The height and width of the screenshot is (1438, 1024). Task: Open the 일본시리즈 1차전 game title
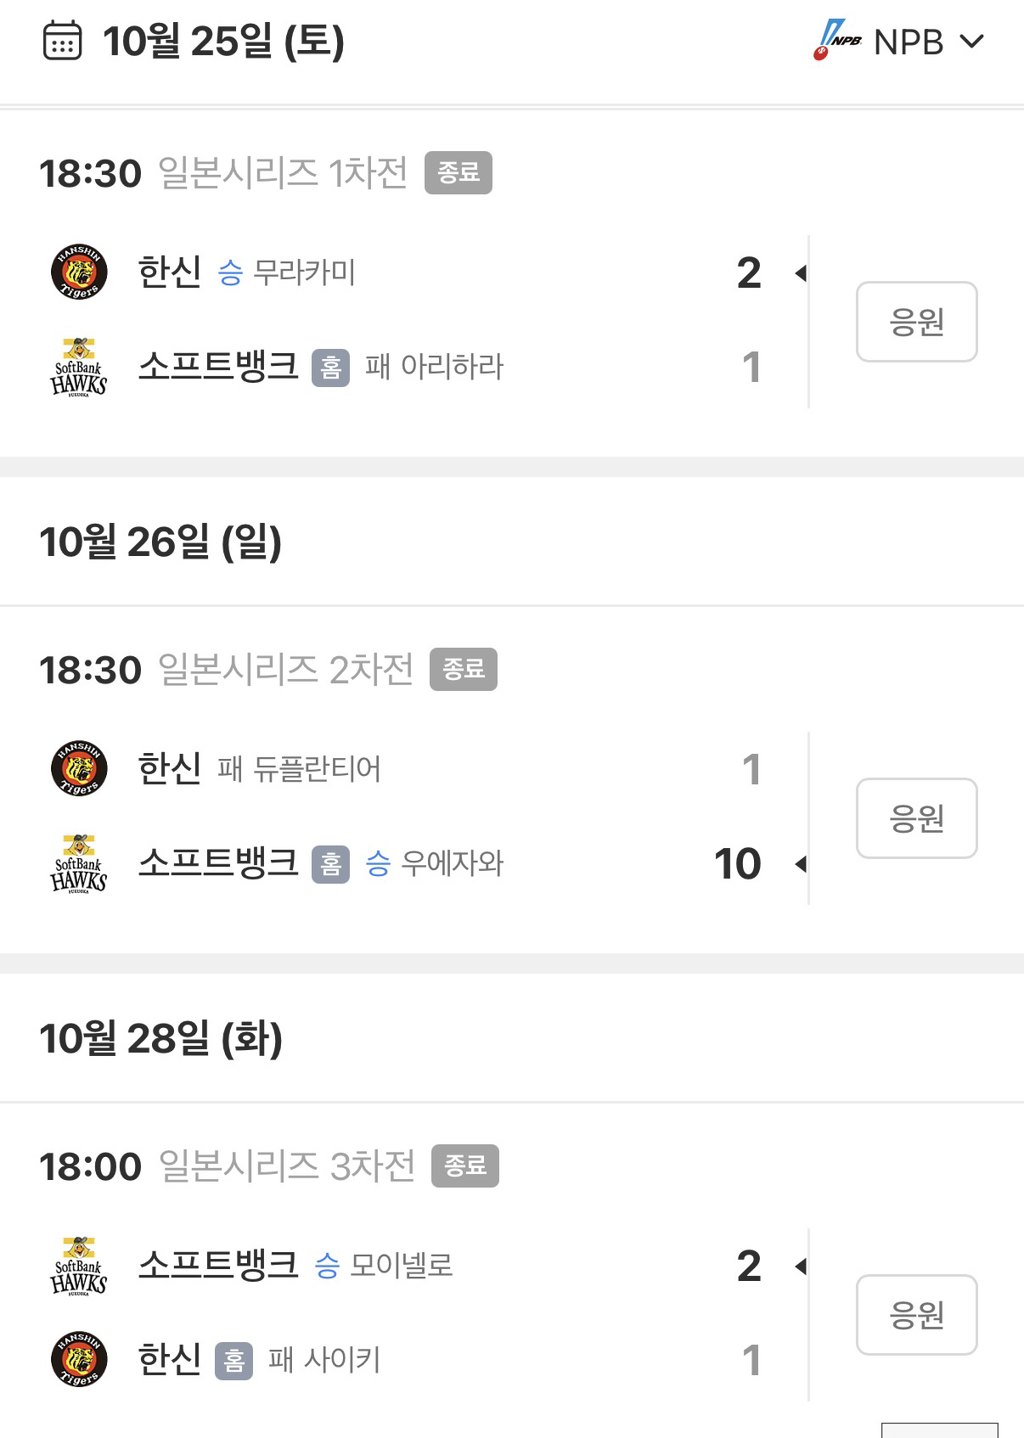pyautogui.click(x=283, y=173)
